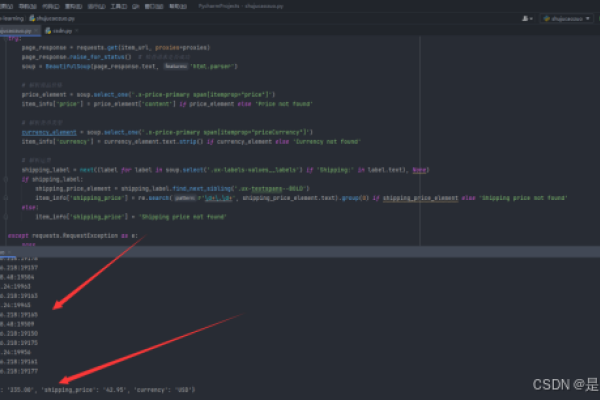Open the last menu in the menu bar
This screenshot has width=600, height=400.
pos(176,5)
